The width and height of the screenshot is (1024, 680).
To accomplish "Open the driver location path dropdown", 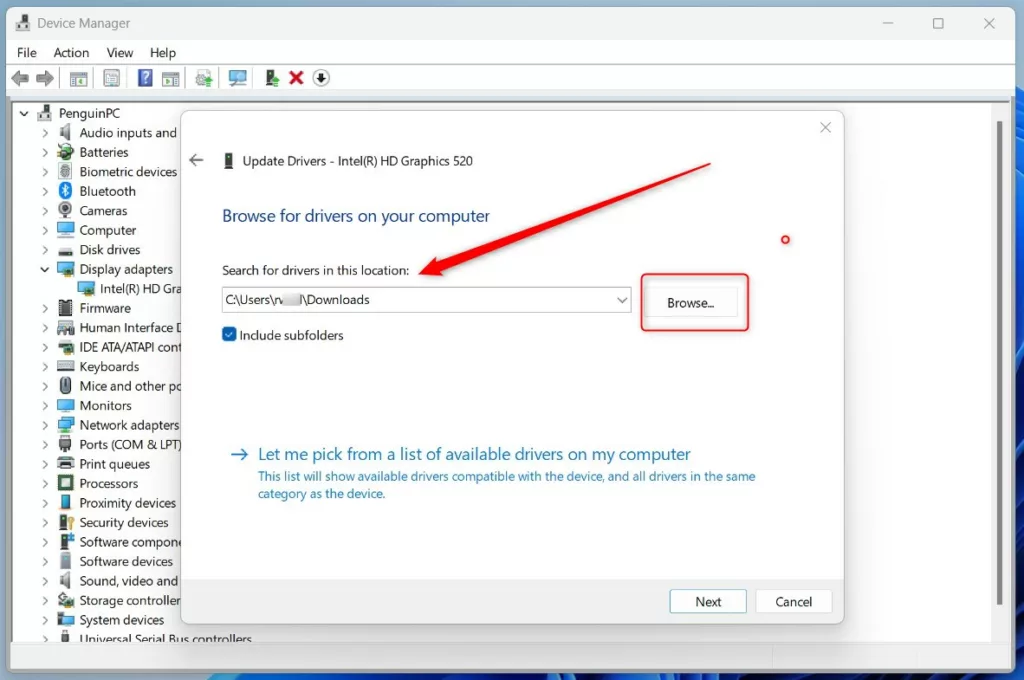I will click(622, 300).
